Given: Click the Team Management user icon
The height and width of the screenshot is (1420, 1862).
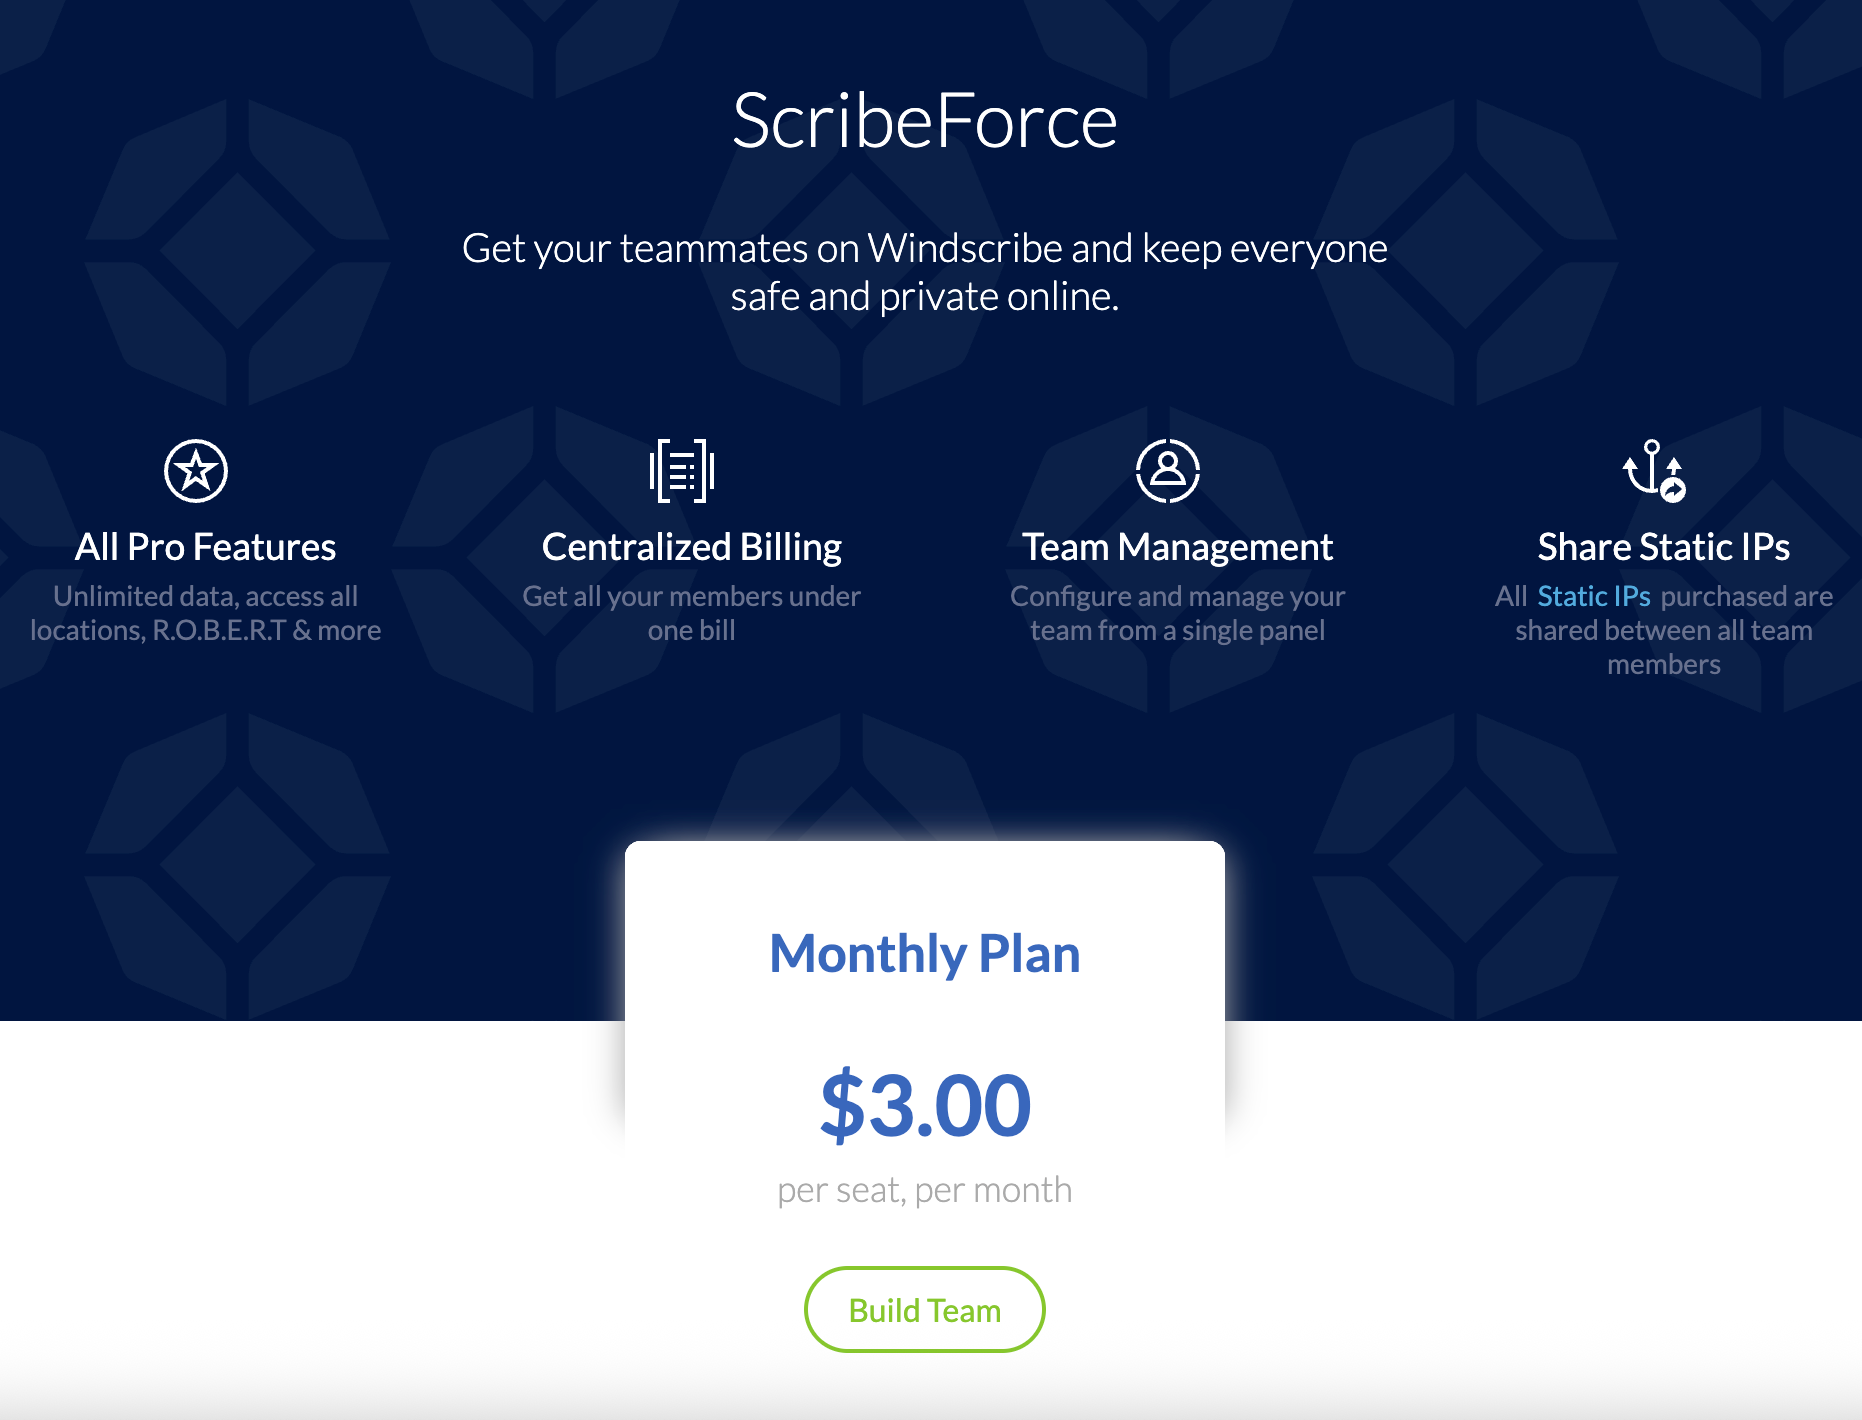Looking at the screenshot, I should pos(1167,470).
